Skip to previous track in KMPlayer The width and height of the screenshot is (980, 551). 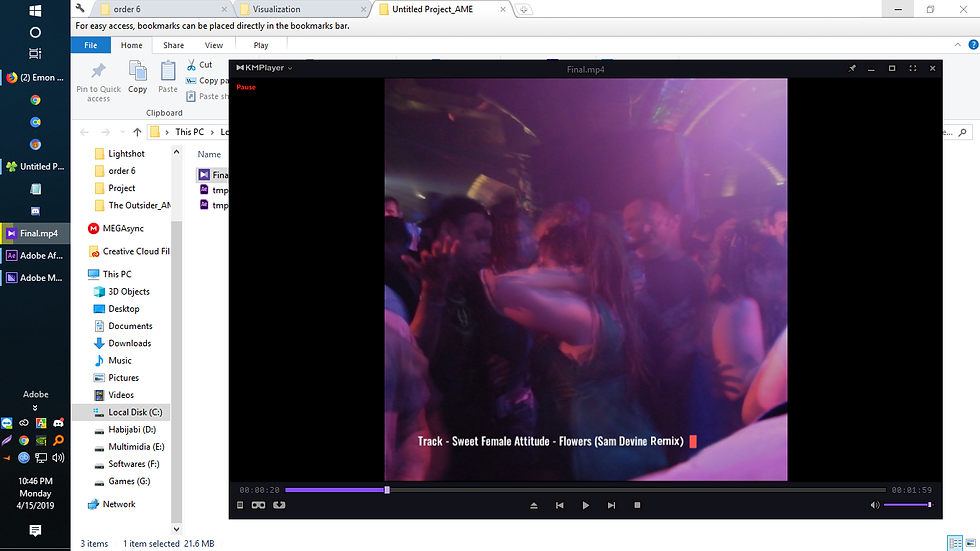click(x=559, y=505)
